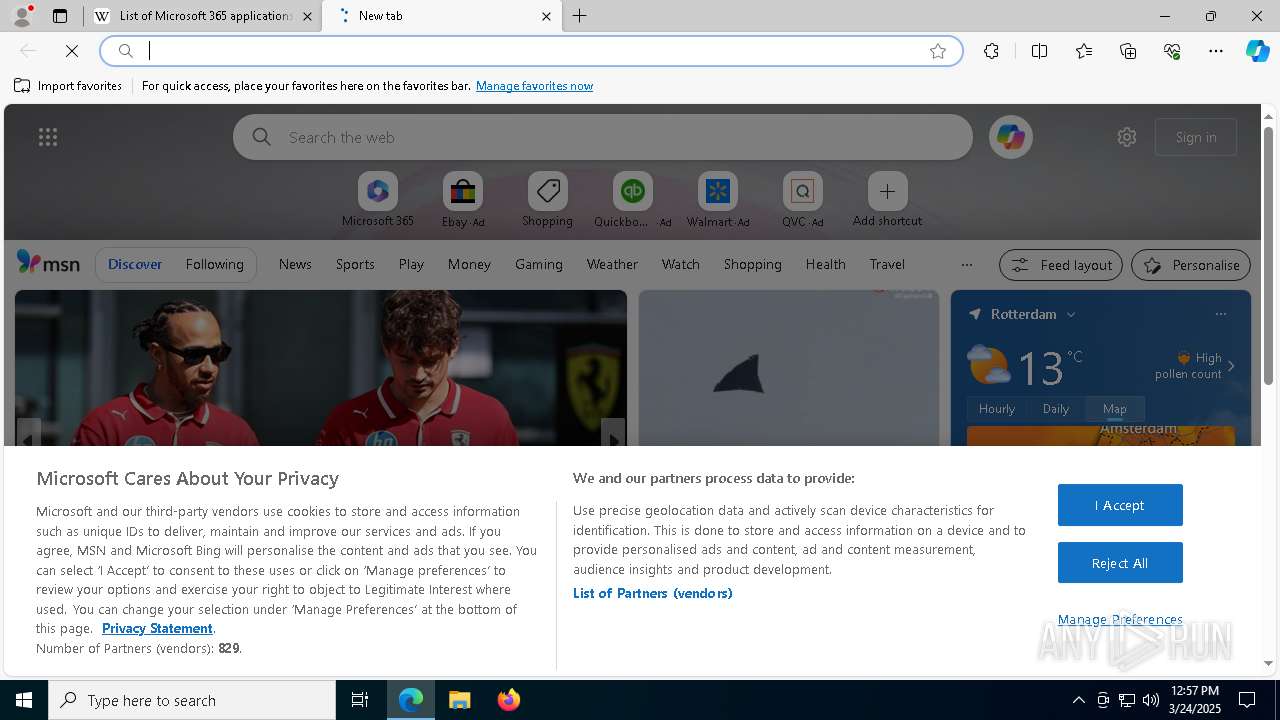Focus the Search the web box
Image resolution: width=1280 pixels, height=720 pixels.
tap(603, 137)
